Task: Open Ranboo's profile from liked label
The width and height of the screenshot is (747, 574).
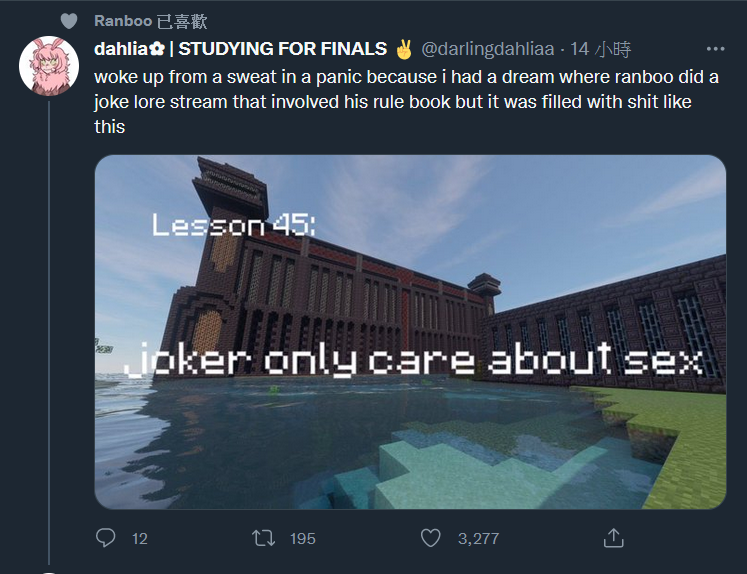Action: tap(123, 21)
